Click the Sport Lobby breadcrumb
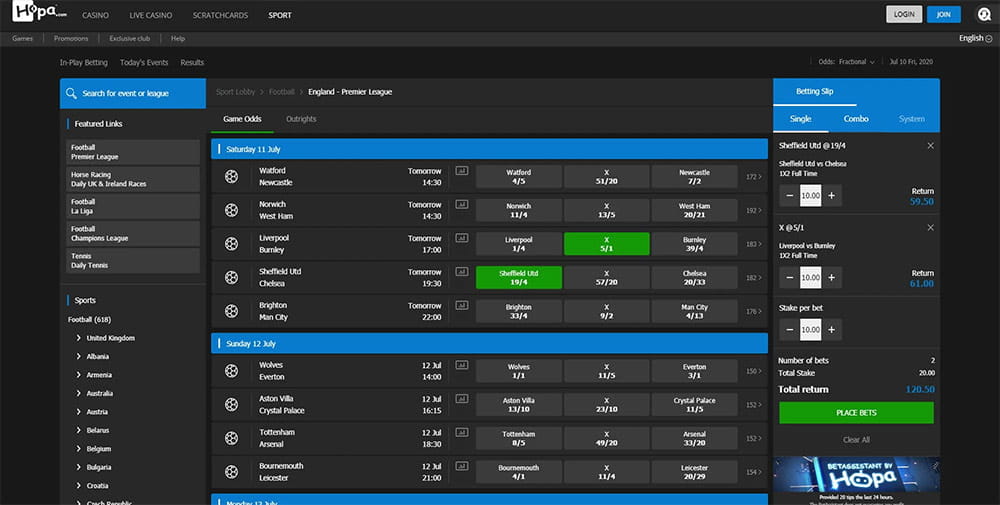This screenshot has height=505, width=1000. 235,92
